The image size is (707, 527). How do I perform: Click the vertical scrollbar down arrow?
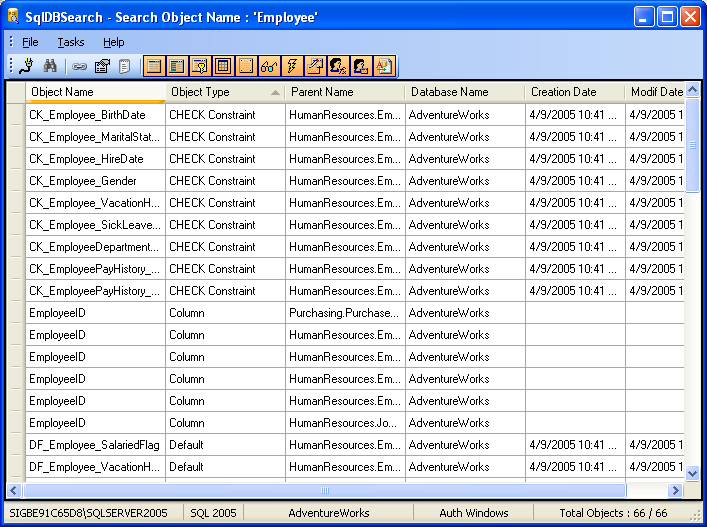[x=692, y=473]
